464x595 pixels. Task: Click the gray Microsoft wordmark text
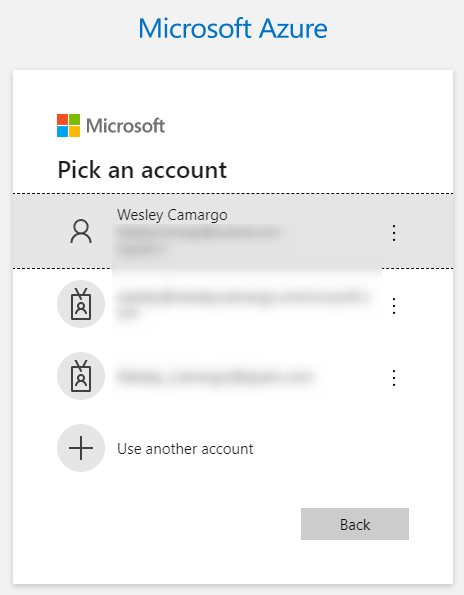(x=126, y=126)
